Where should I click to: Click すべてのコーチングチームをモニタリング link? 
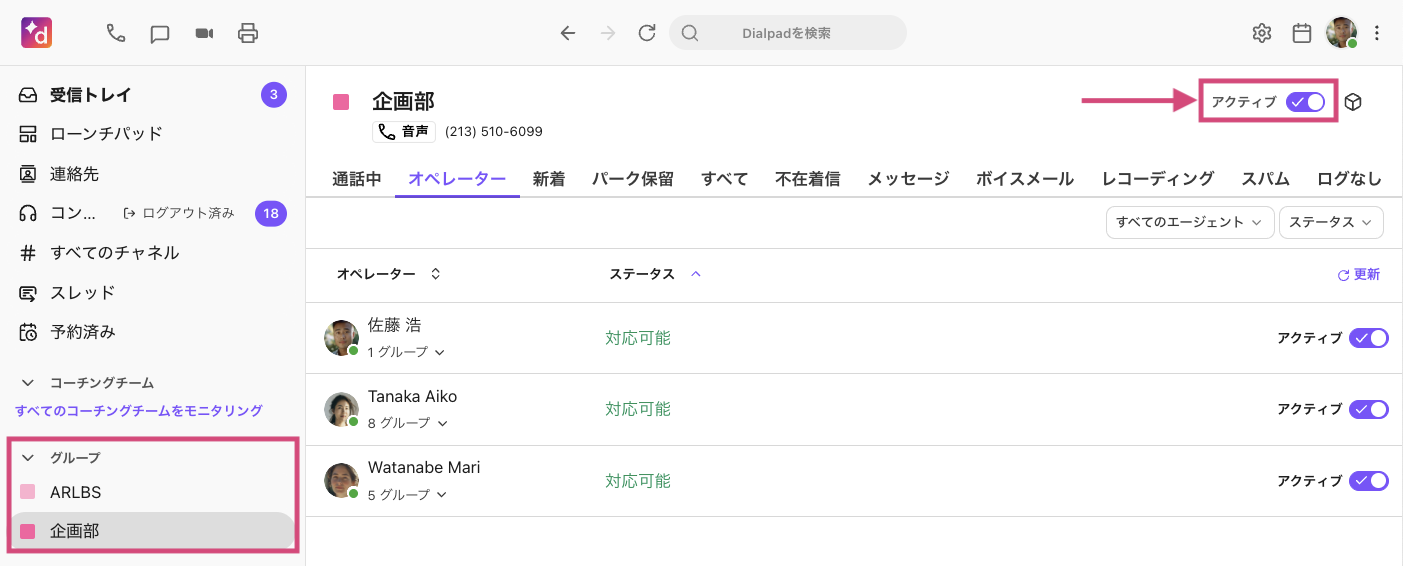point(139,410)
